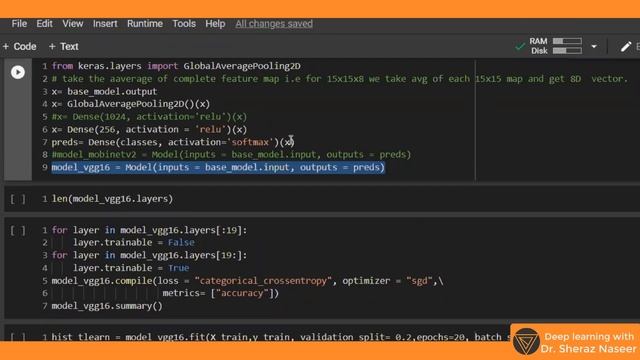Click the layer.trainable = False line

[x=134, y=242]
